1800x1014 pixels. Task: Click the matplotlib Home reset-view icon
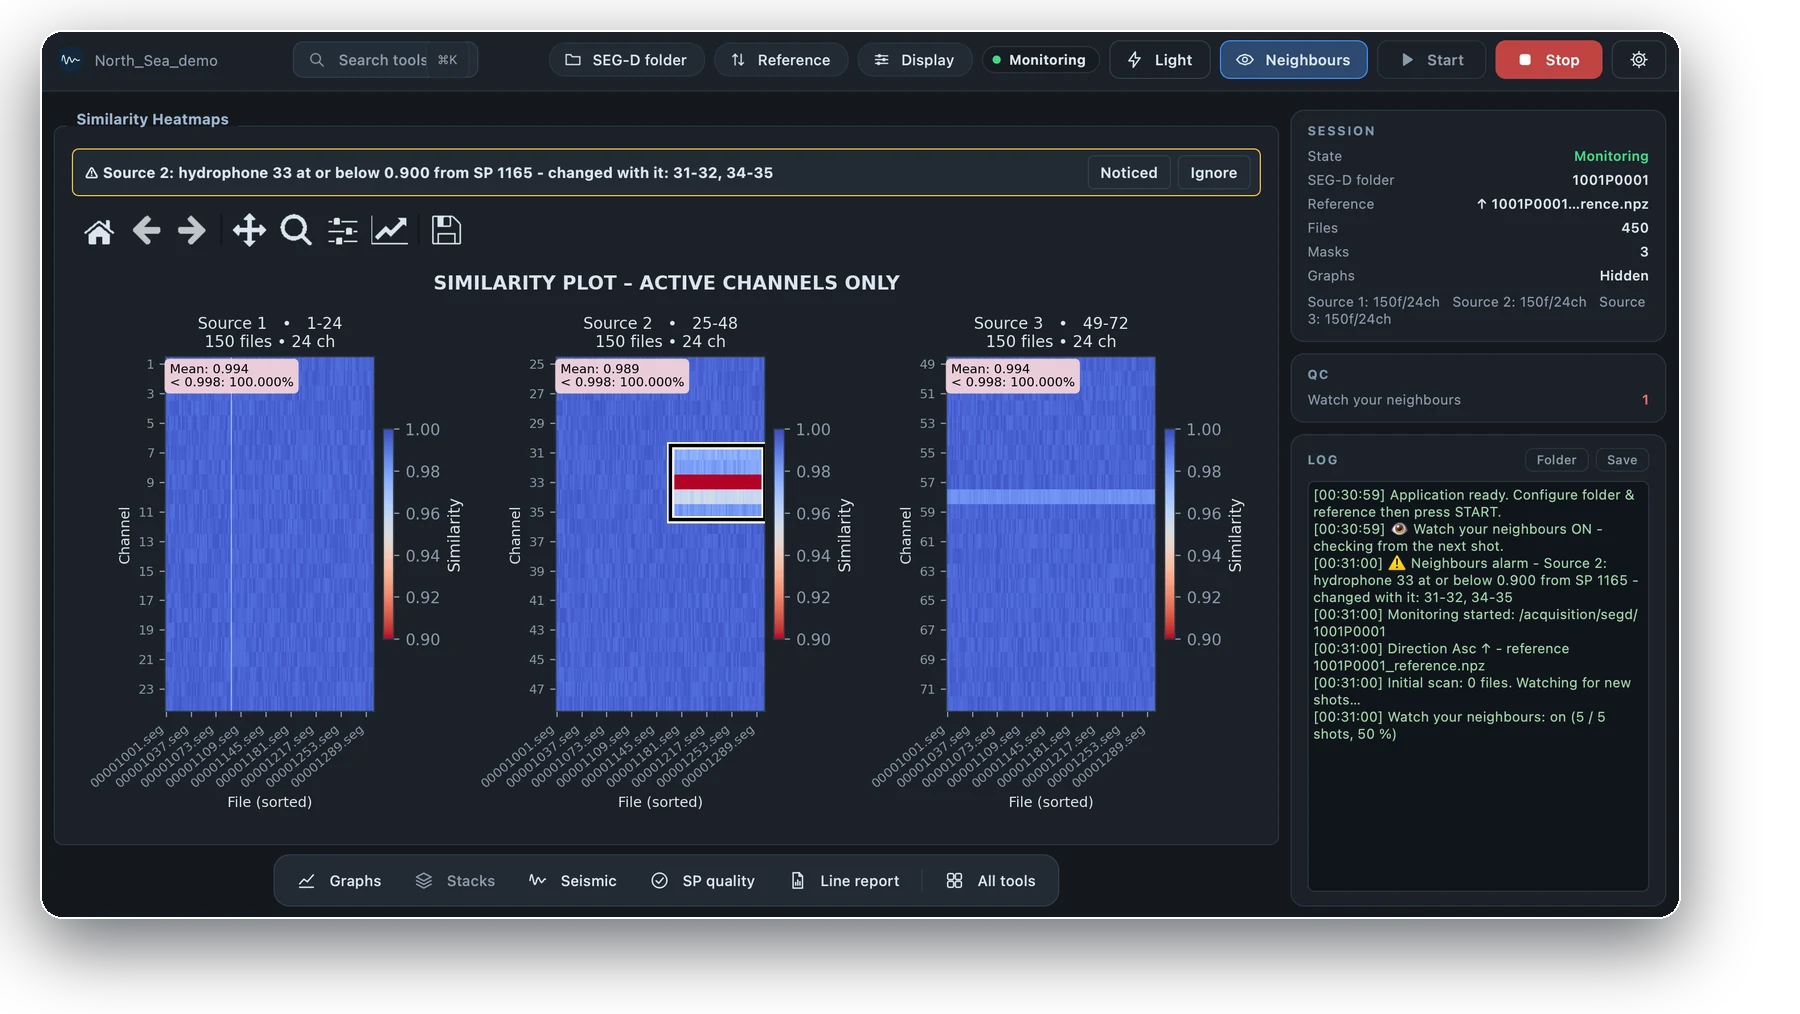(99, 231)
